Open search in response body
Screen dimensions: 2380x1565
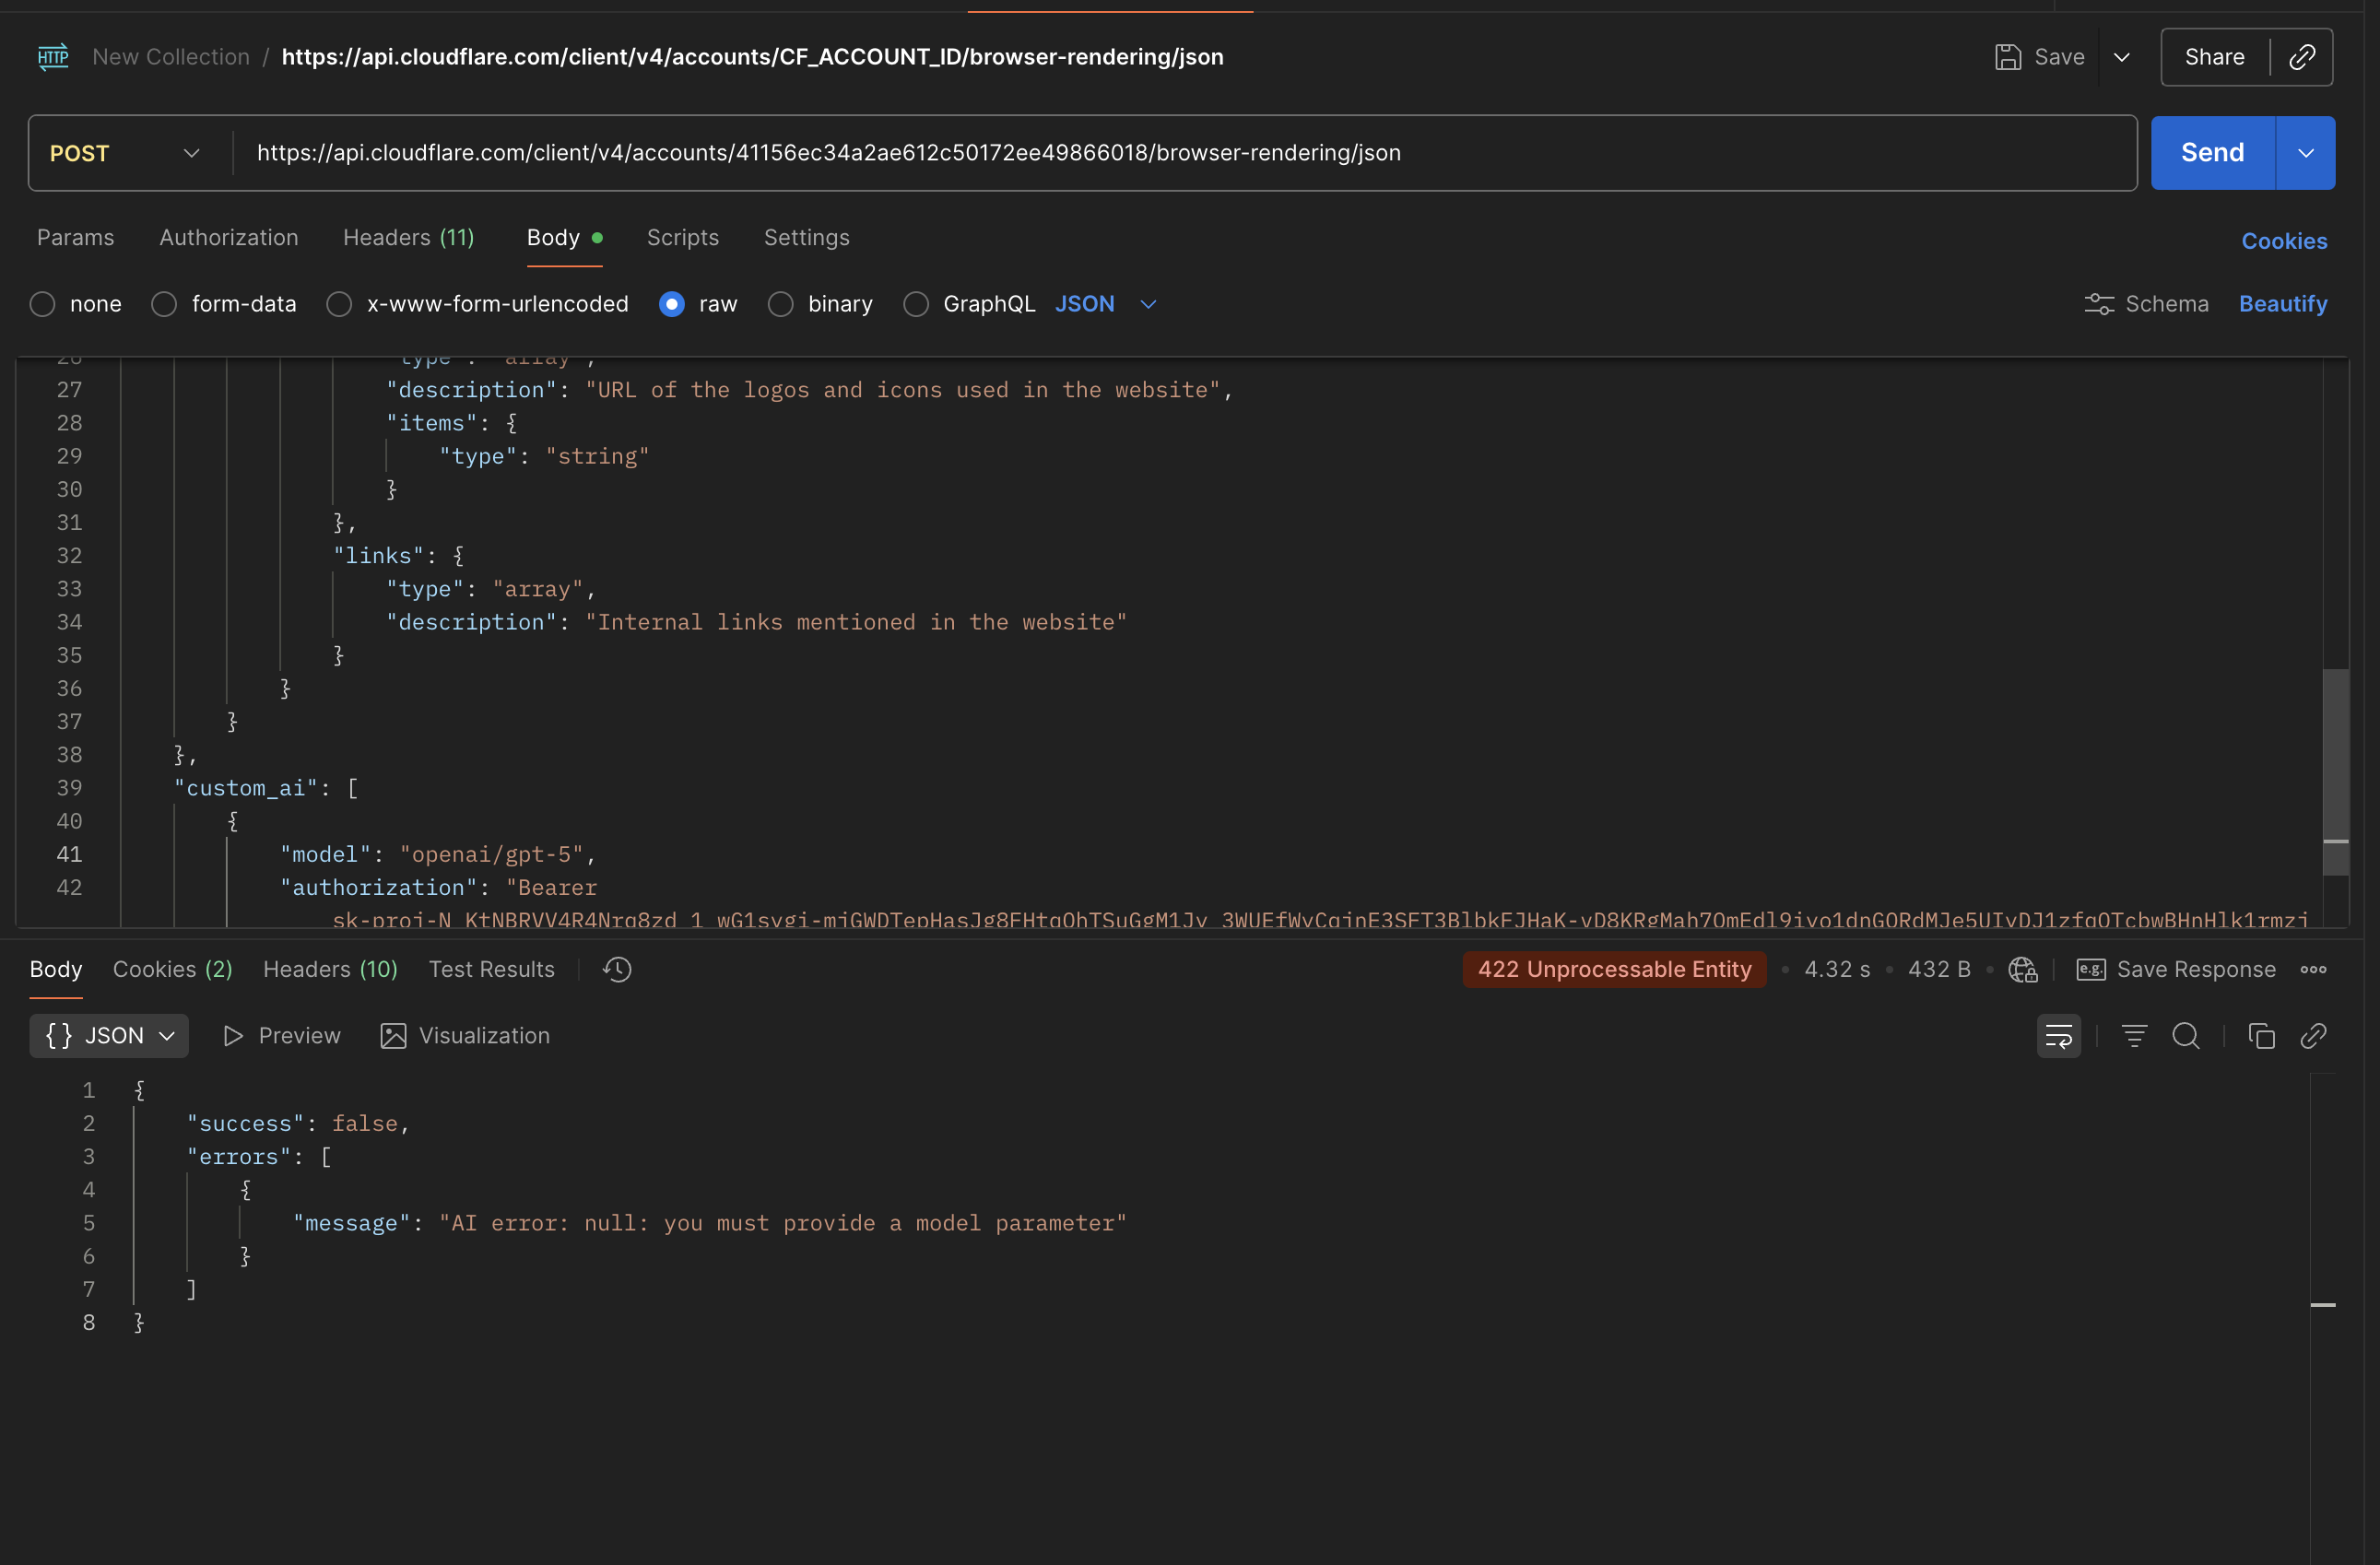coord(2185,1036)
